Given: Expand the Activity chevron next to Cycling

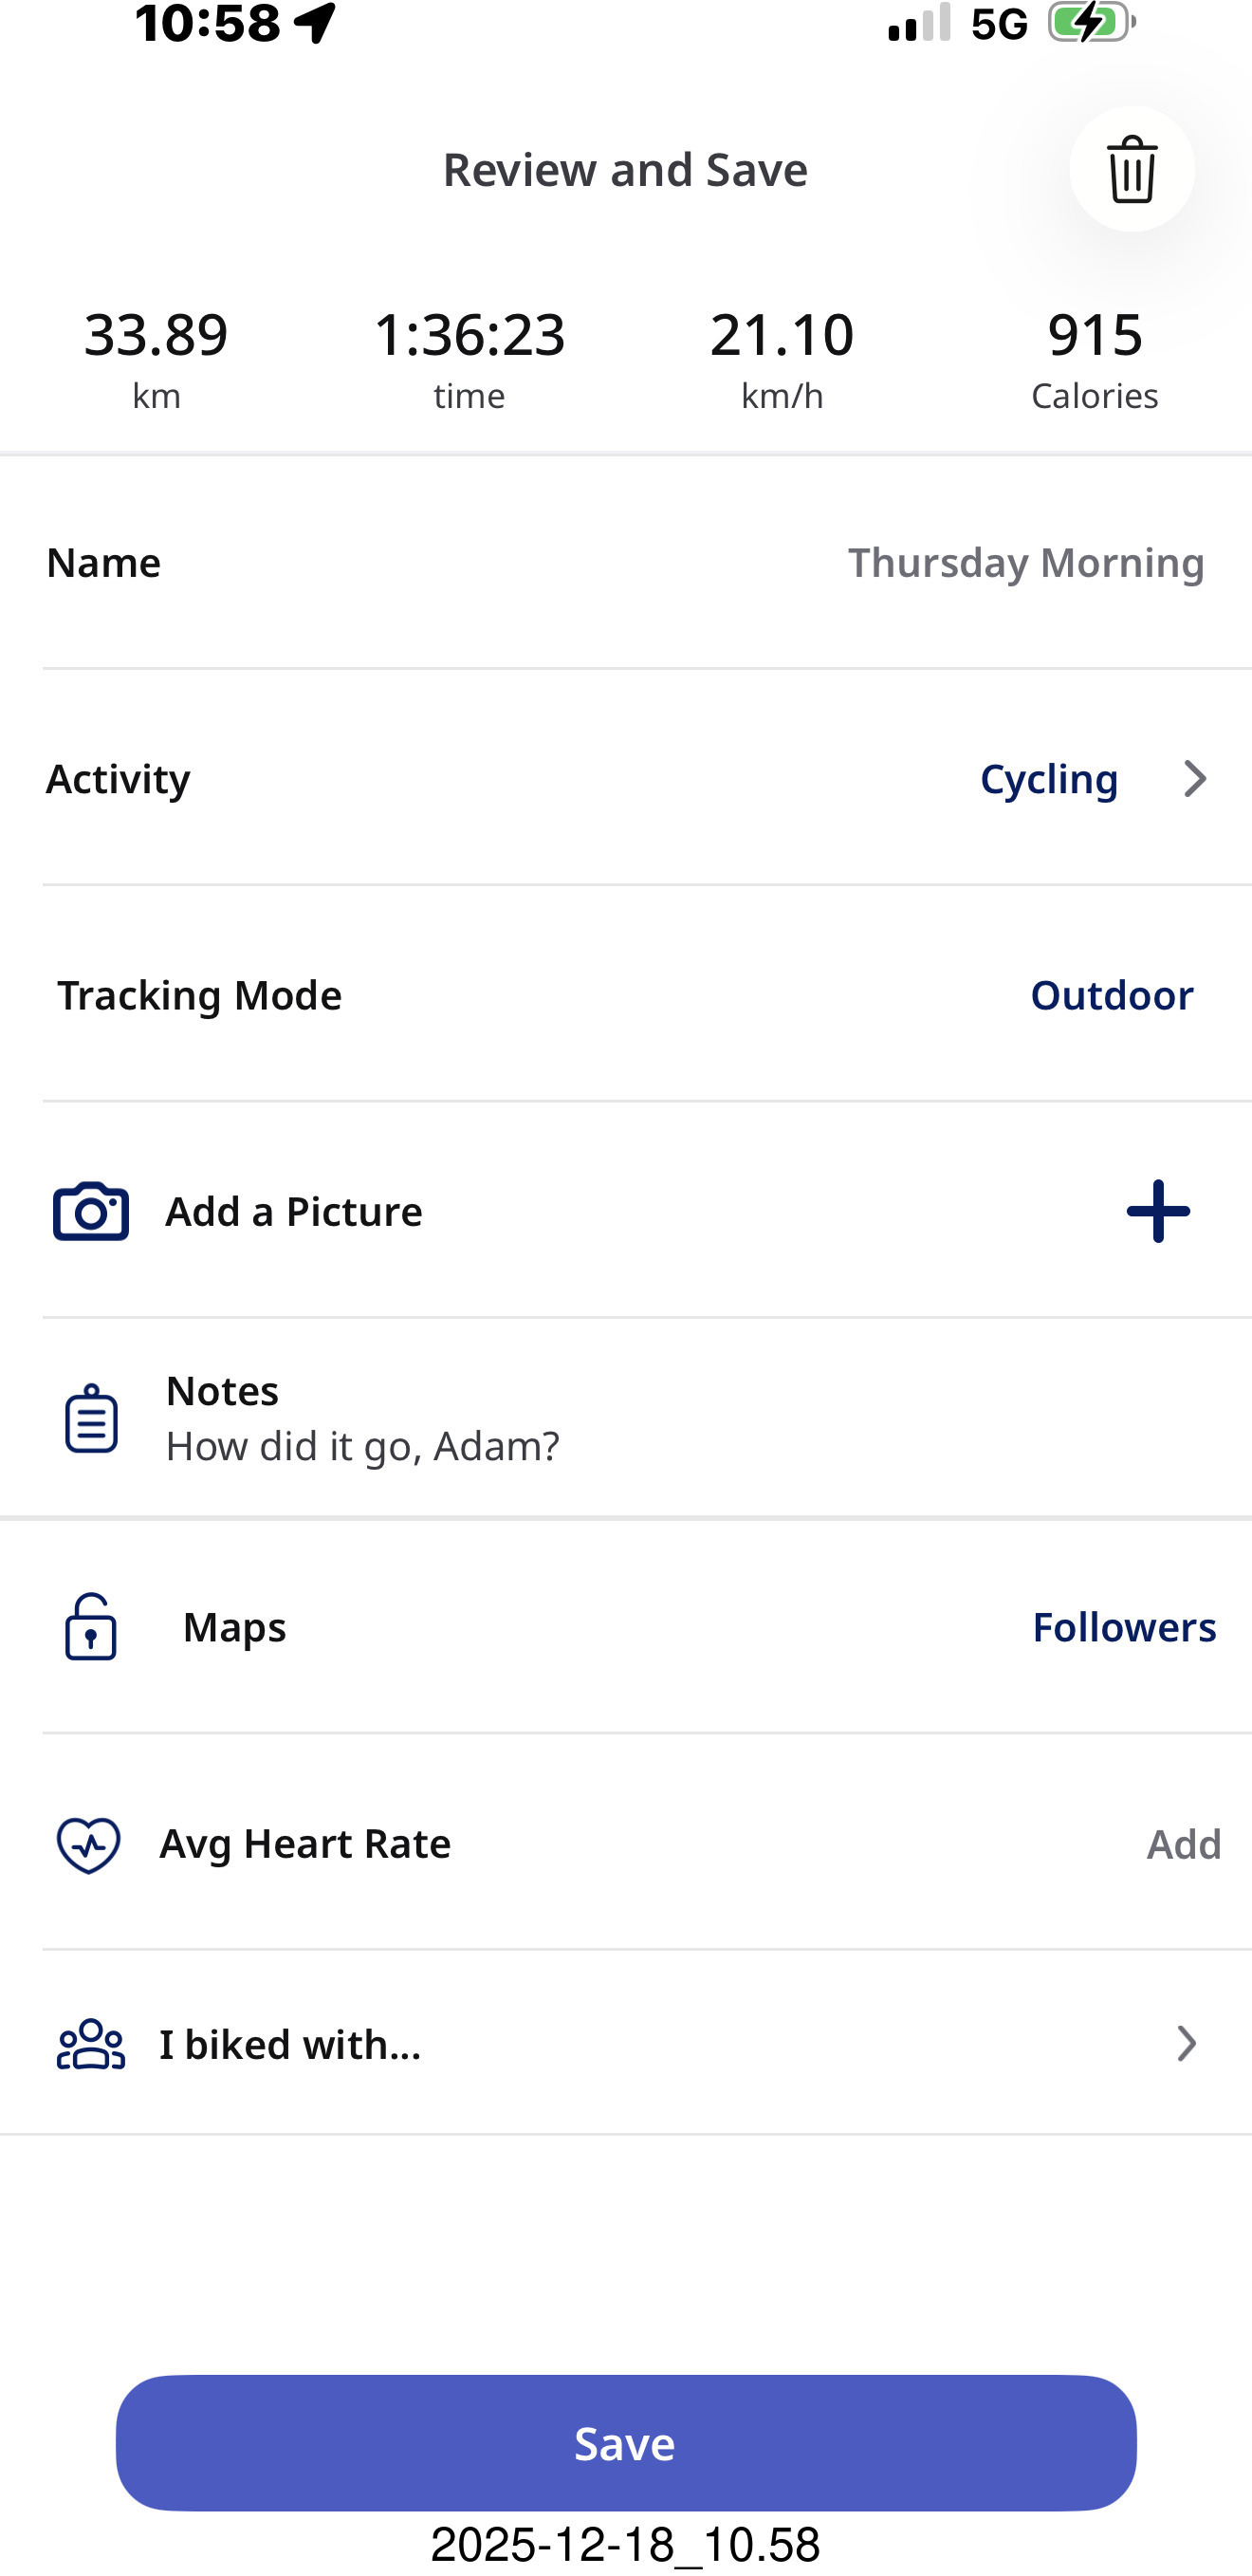Looking at the screenshot, I should [x=1194, y=779].
